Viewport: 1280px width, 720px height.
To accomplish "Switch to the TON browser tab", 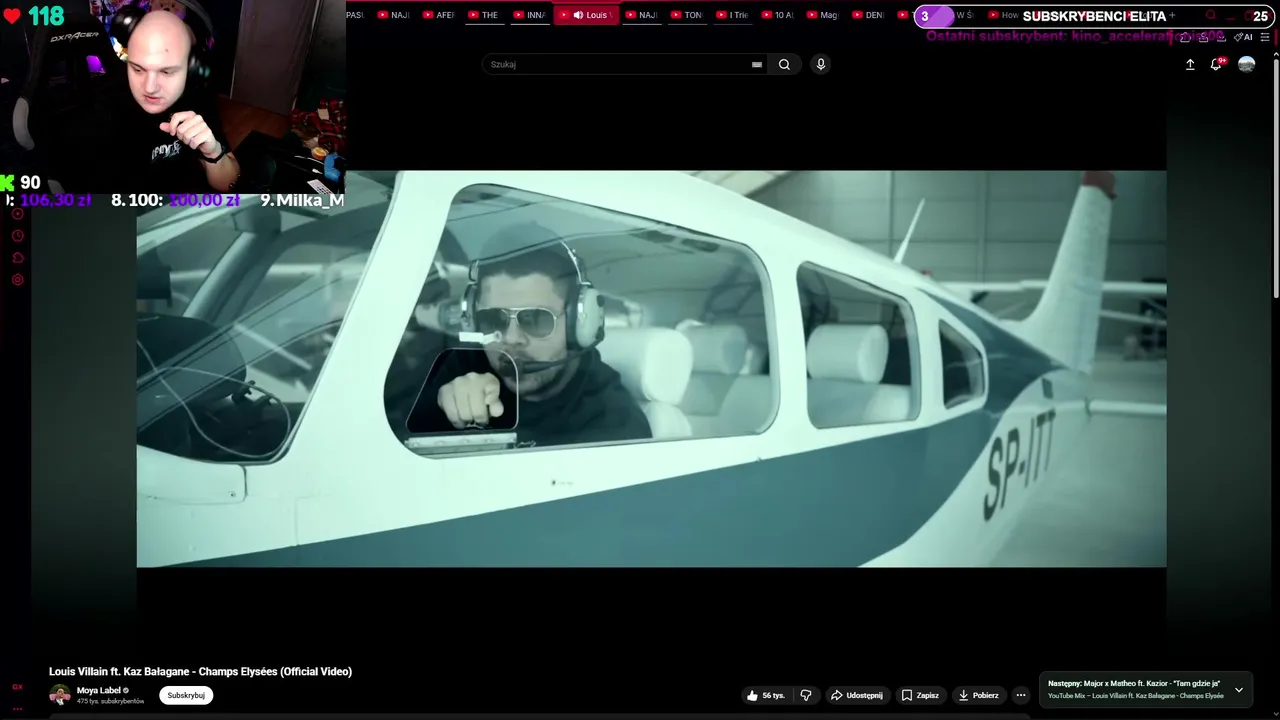I will click(x=687, y=15).
